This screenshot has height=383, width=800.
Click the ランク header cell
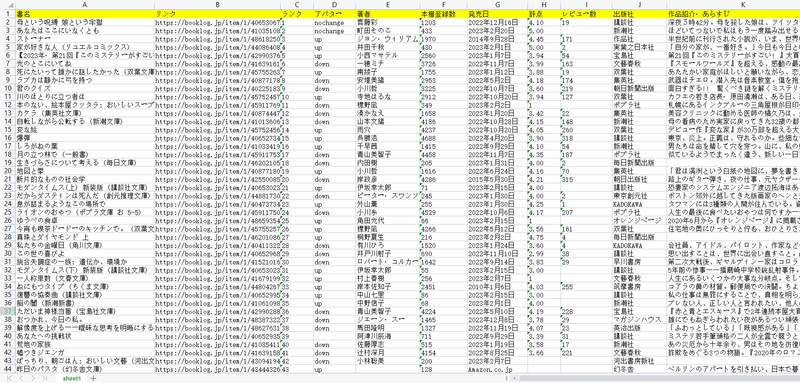(x=297, y=14)
